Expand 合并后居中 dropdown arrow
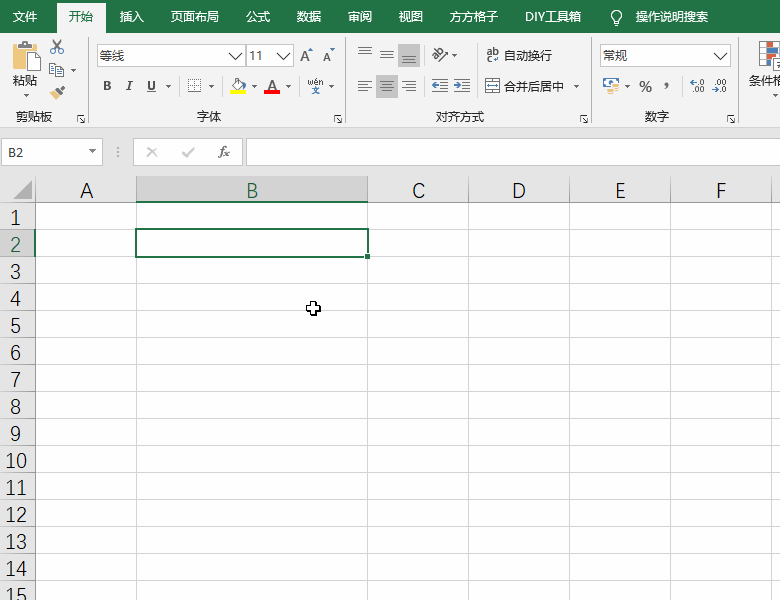Screen dimensions: 780x600 click(577, 87)
